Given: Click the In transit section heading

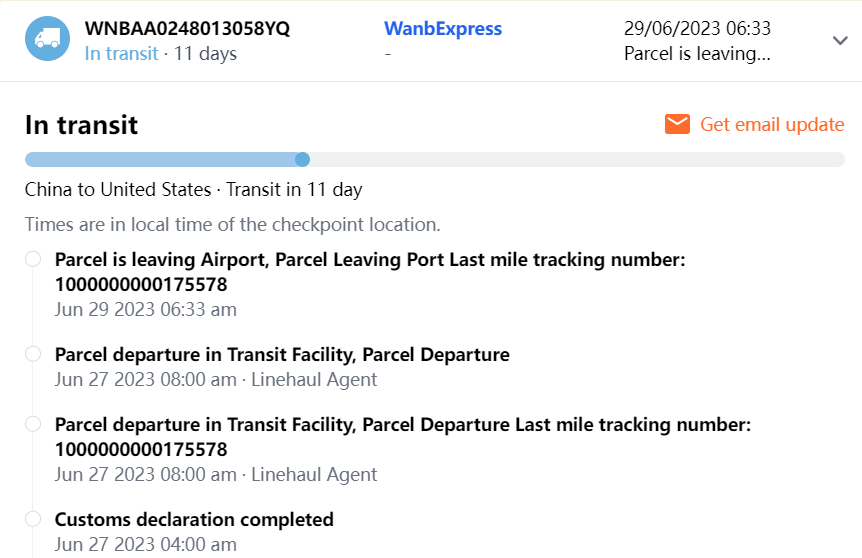Looking at the screenshot, I should (x=81, y=125).
